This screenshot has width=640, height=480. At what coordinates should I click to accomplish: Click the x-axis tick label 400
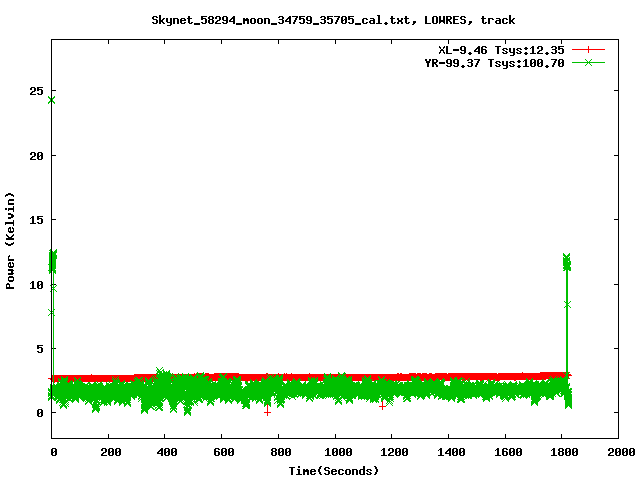(167, 452)
